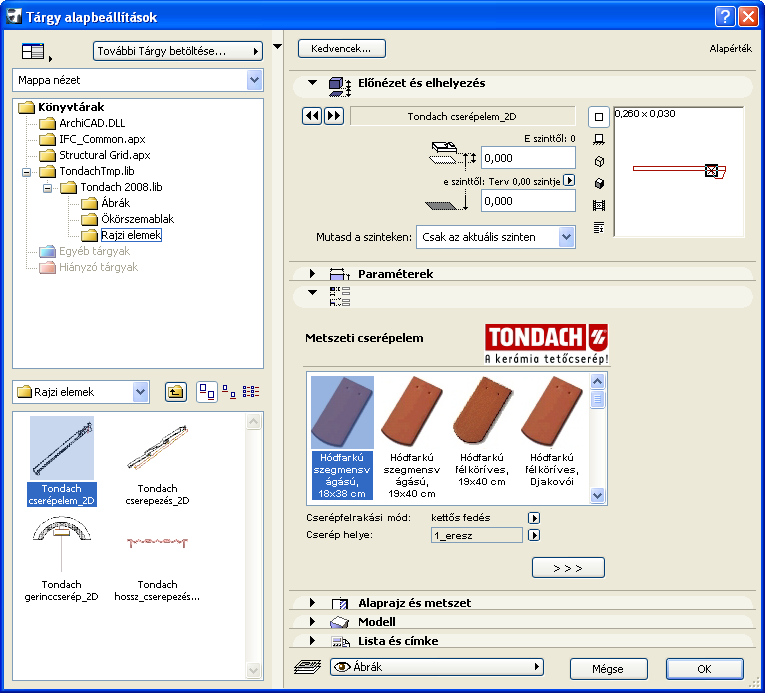Open További Tárgy betöltése menu
This screenshot has width=765, height=693.
178,51
